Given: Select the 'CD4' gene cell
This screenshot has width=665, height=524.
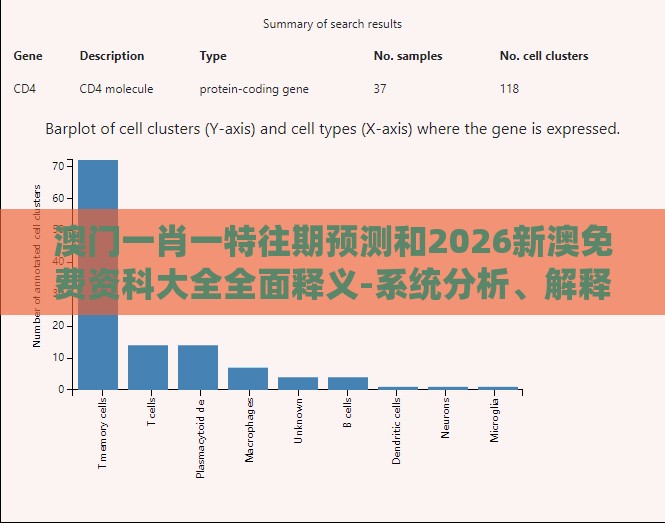Looking at the screenshot, I should click(25, 89).
